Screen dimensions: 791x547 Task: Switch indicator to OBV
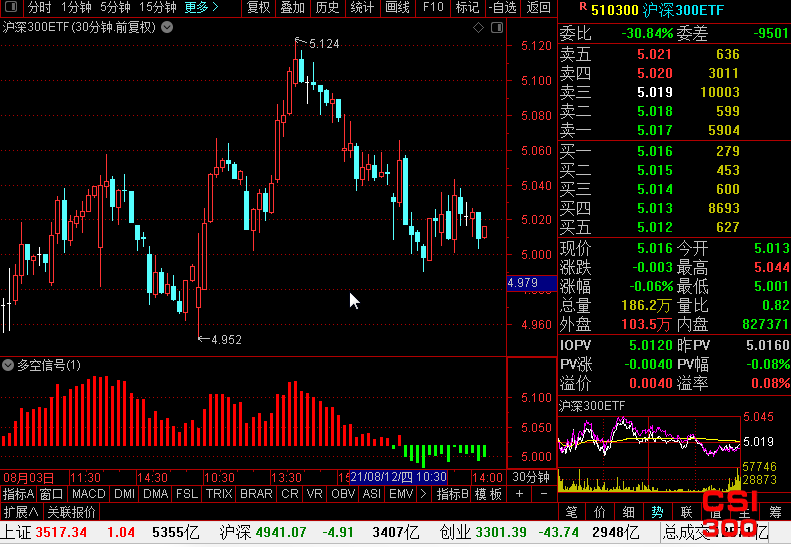[343, 494]
